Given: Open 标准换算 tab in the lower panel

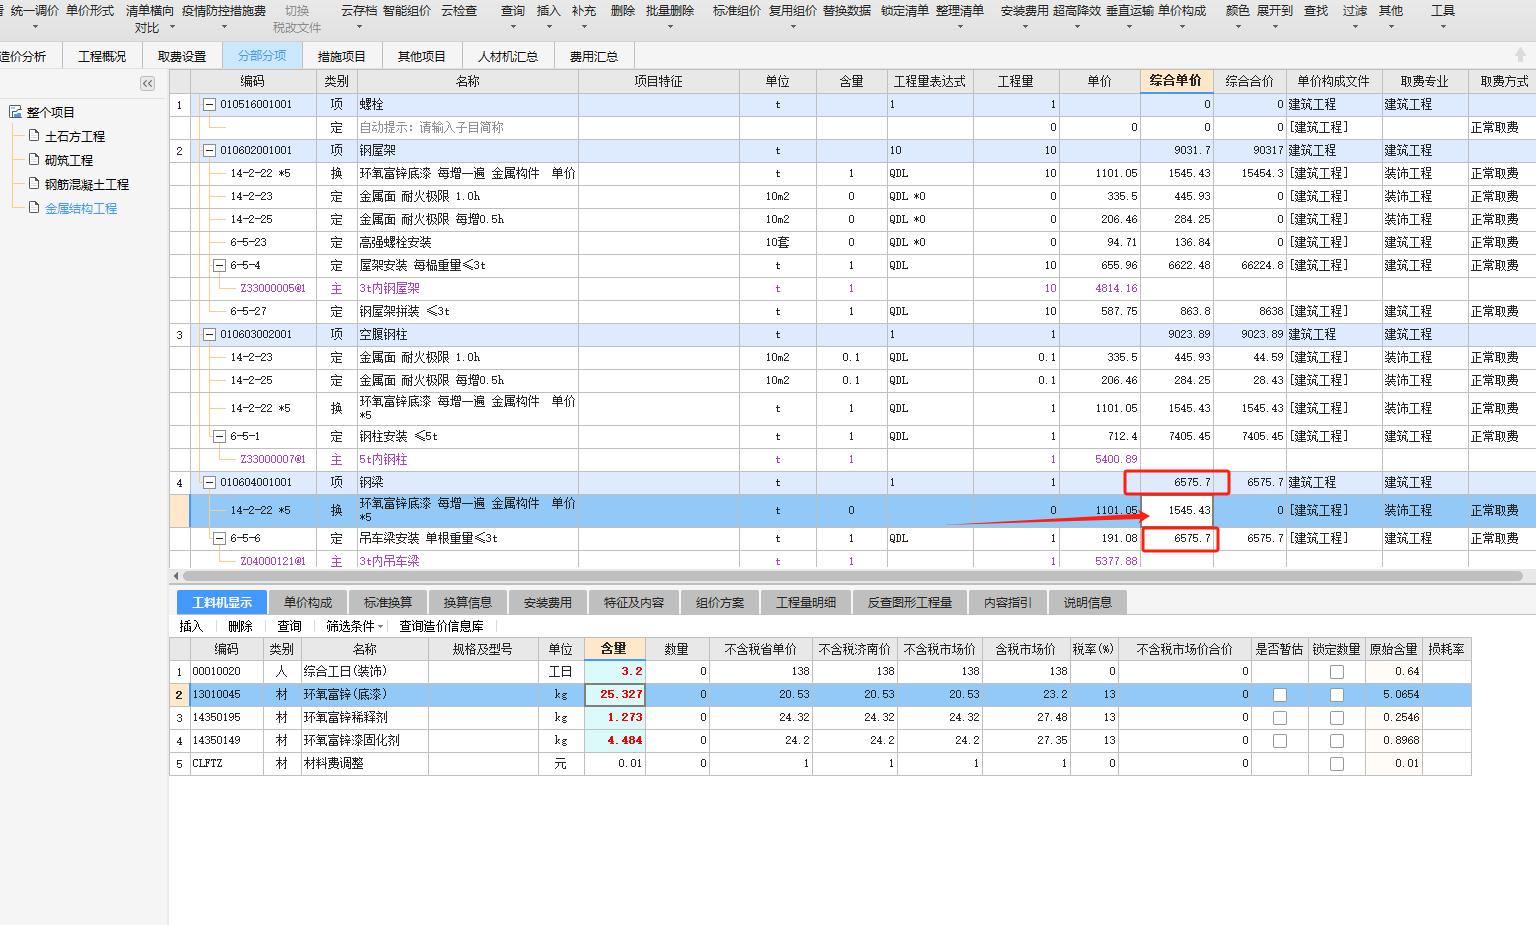Looking at the screenshot, I should 388,602.
